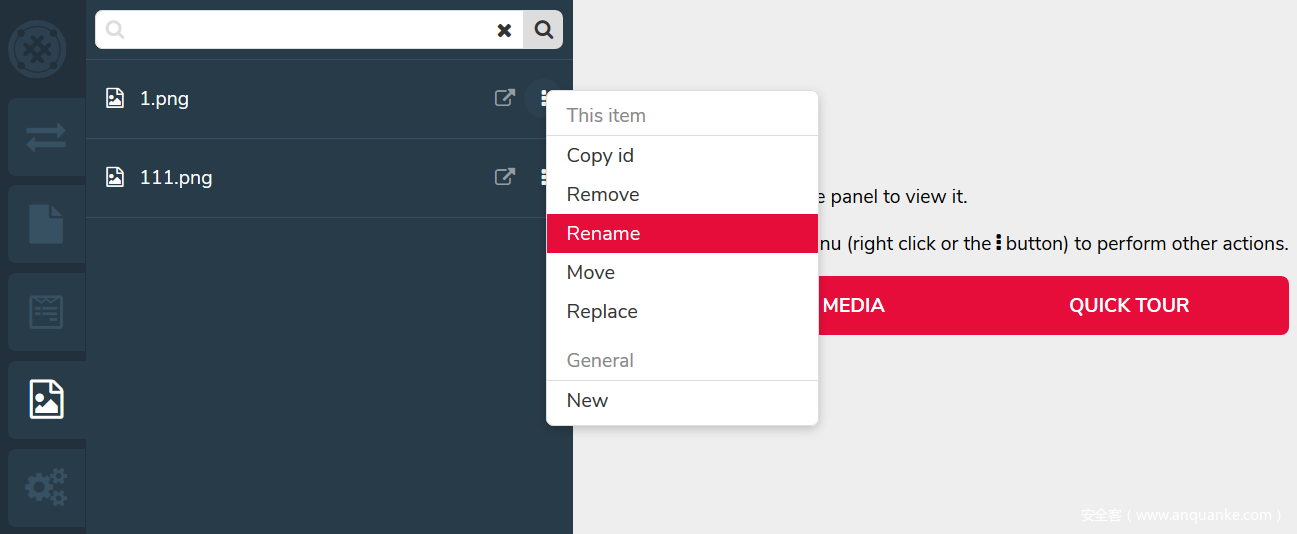Open 111.png external link icon
Image resolution: width=1297 pixels, height=534 pixels.
click(505, 177)
